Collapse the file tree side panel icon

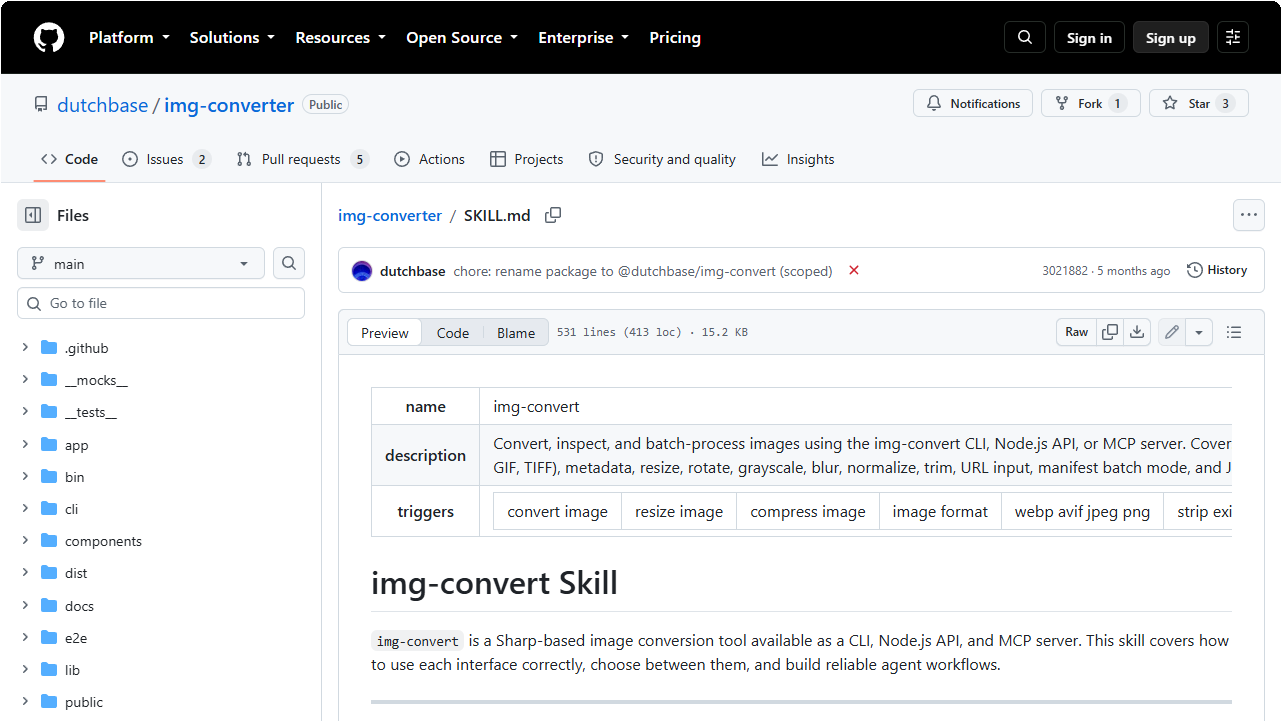pos(33,215)
